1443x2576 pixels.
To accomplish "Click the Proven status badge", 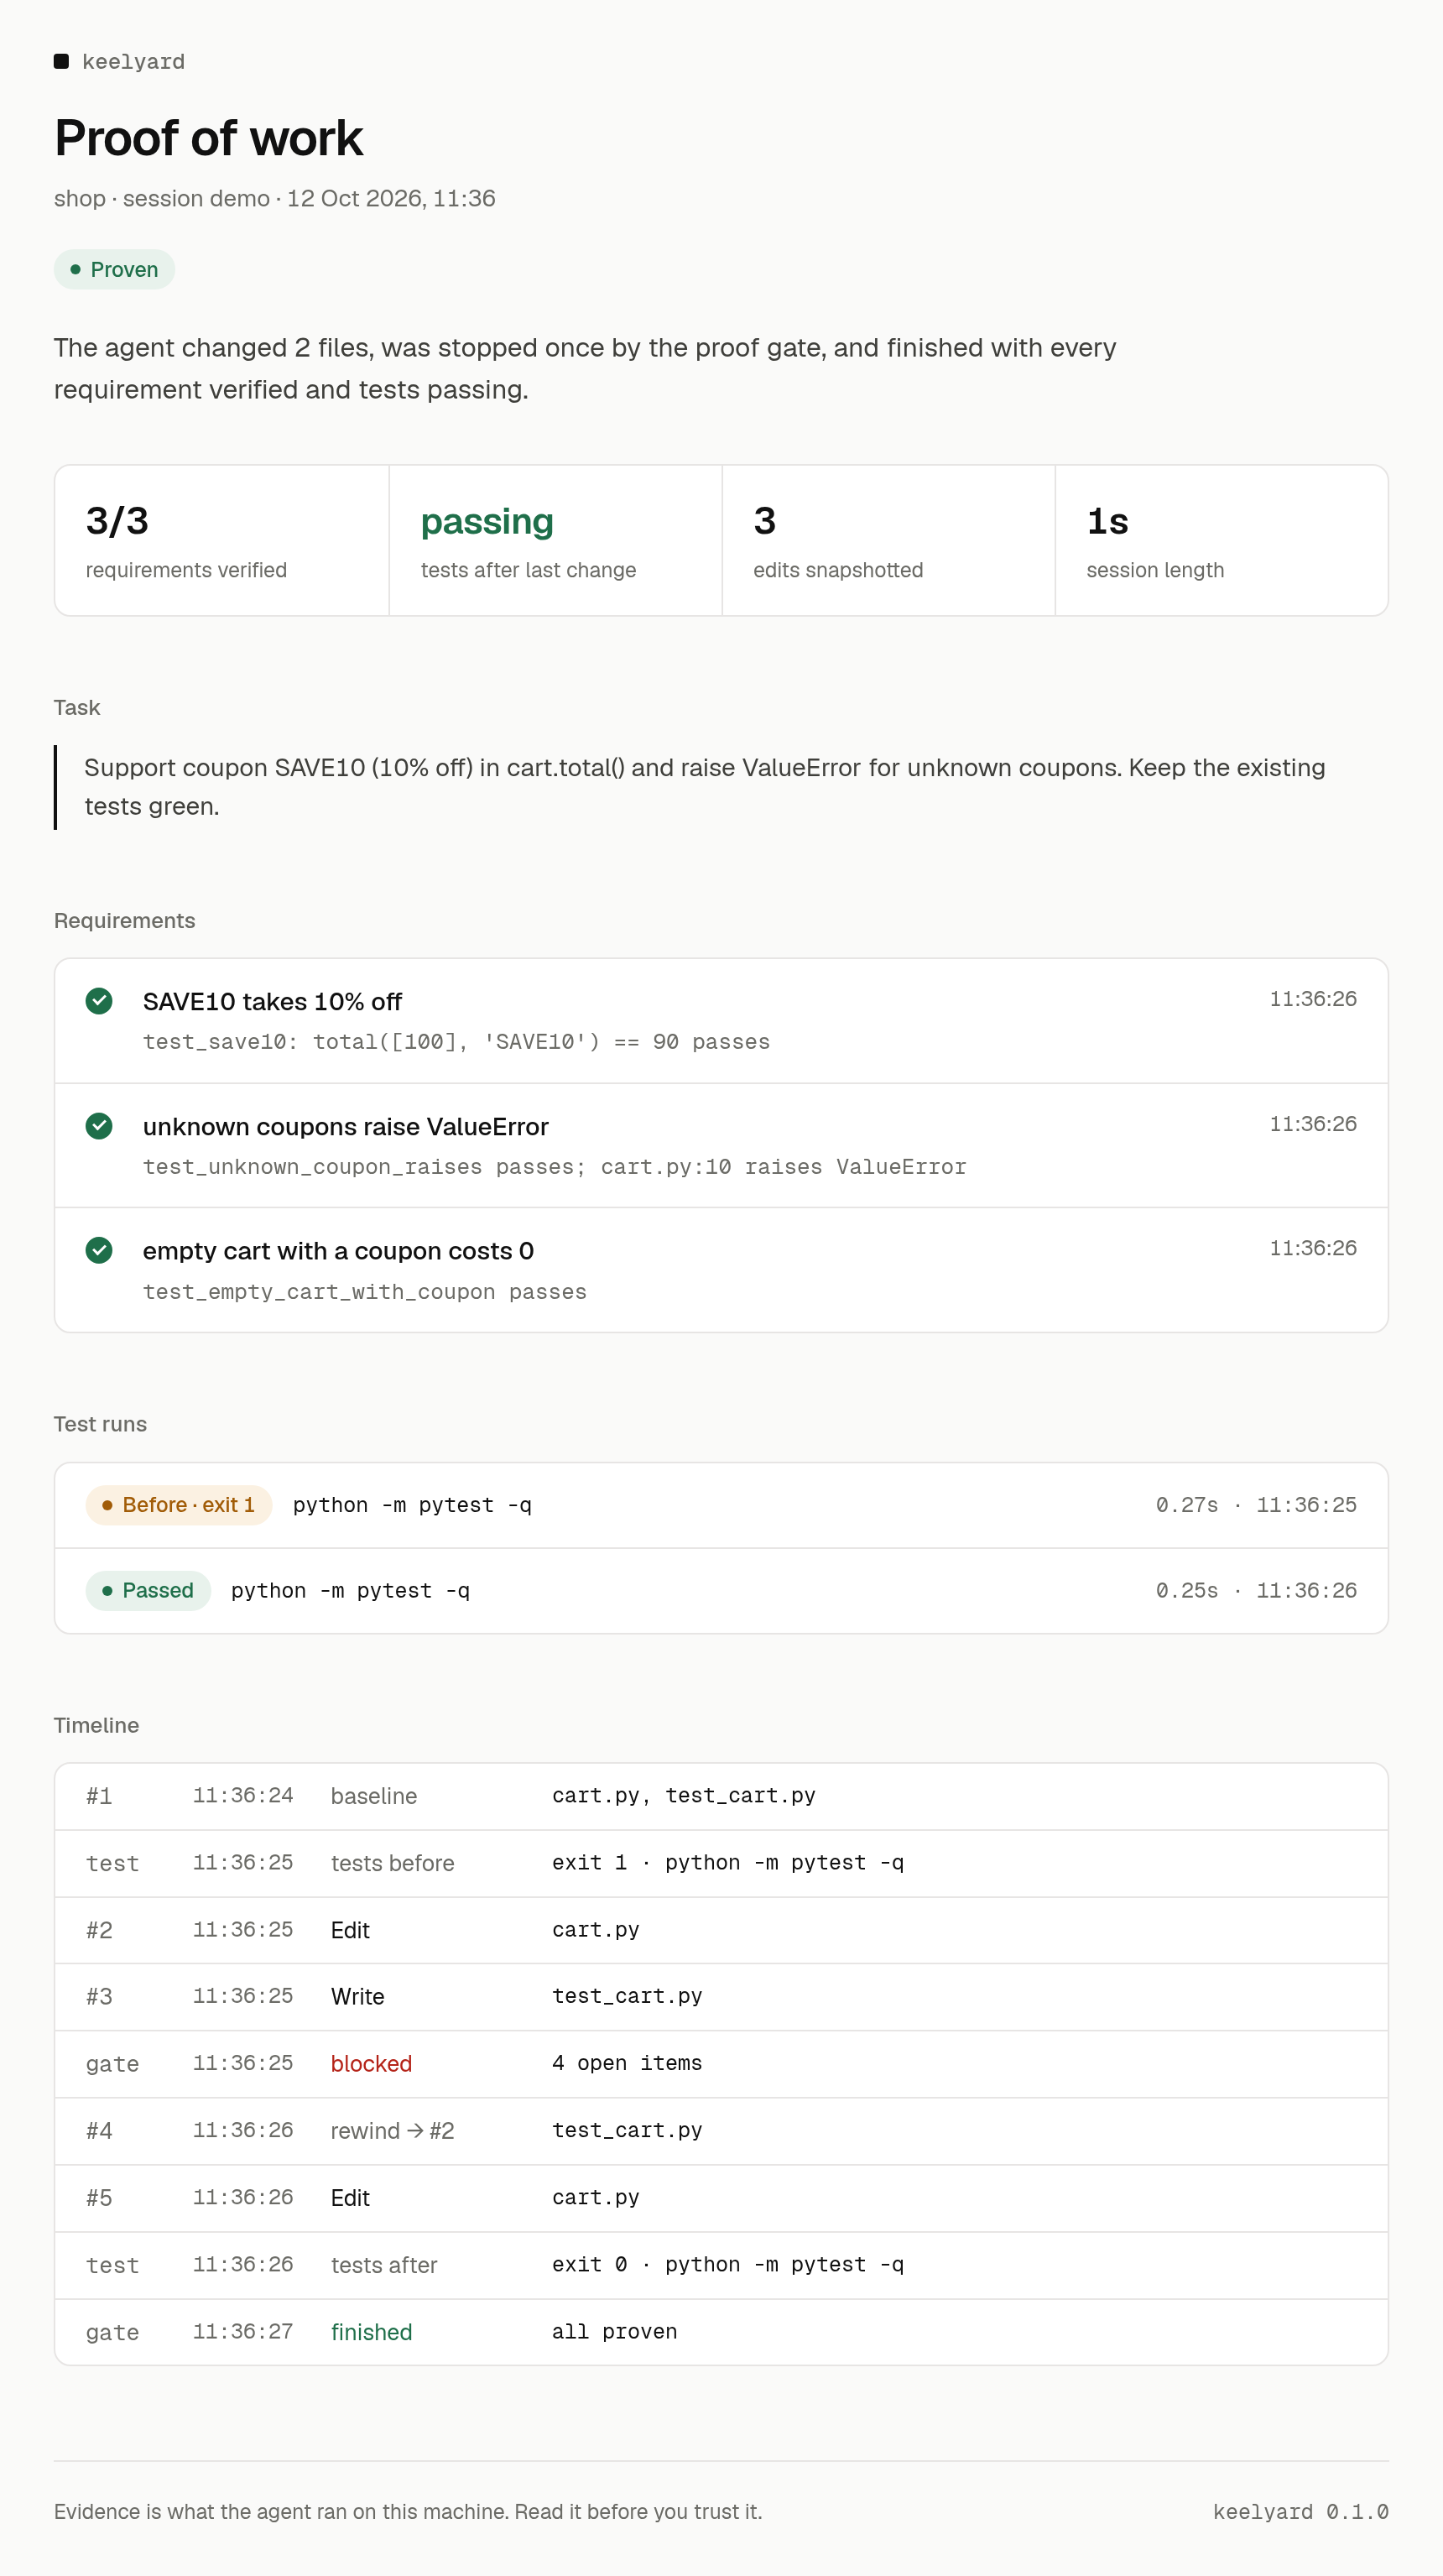I will point(114,269).
